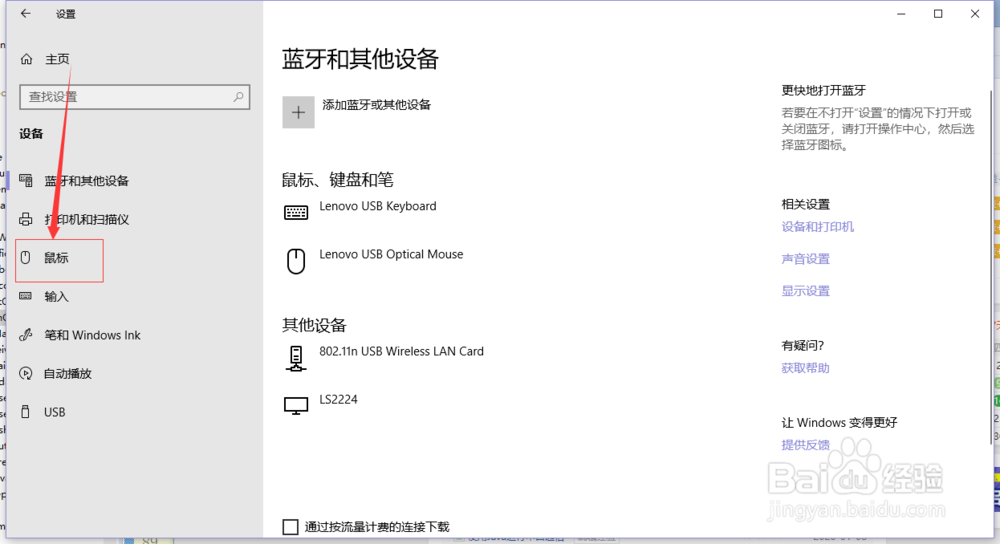This screenshot has height=544, width=1000.
Task: Go back with the arrow icon
Action: pos(26,13)
